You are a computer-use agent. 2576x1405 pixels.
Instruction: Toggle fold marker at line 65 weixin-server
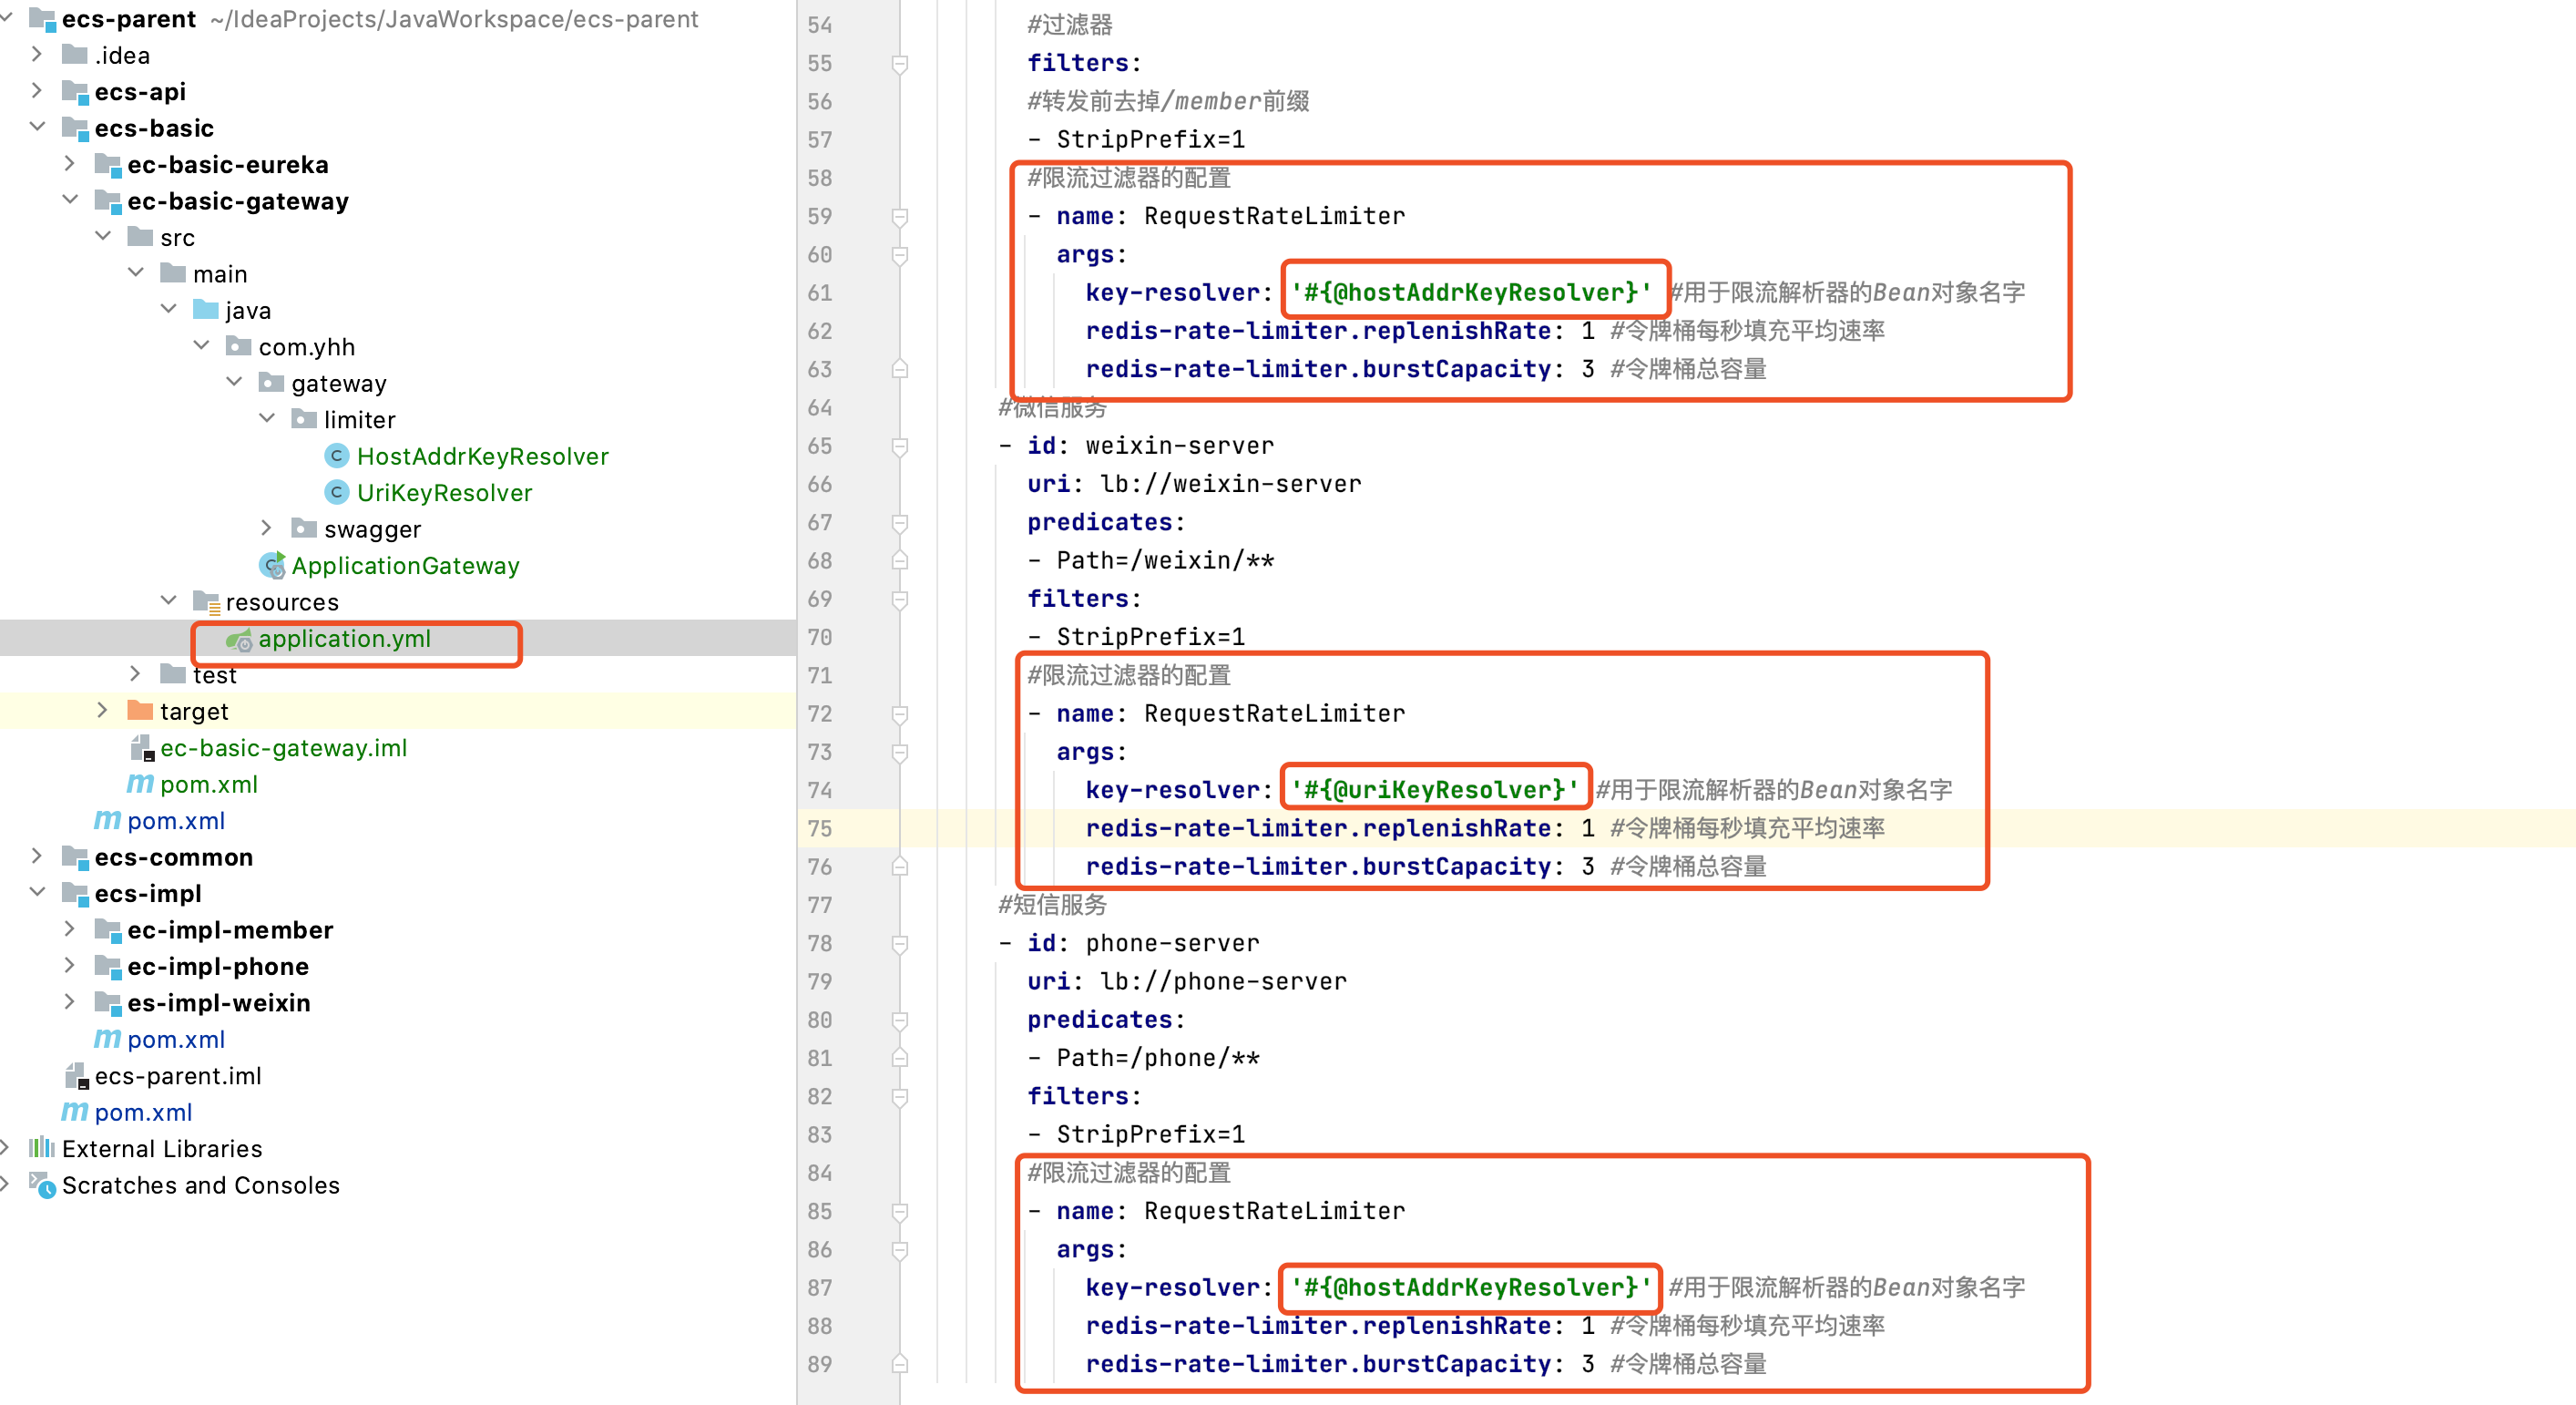[x=899, y=446]
